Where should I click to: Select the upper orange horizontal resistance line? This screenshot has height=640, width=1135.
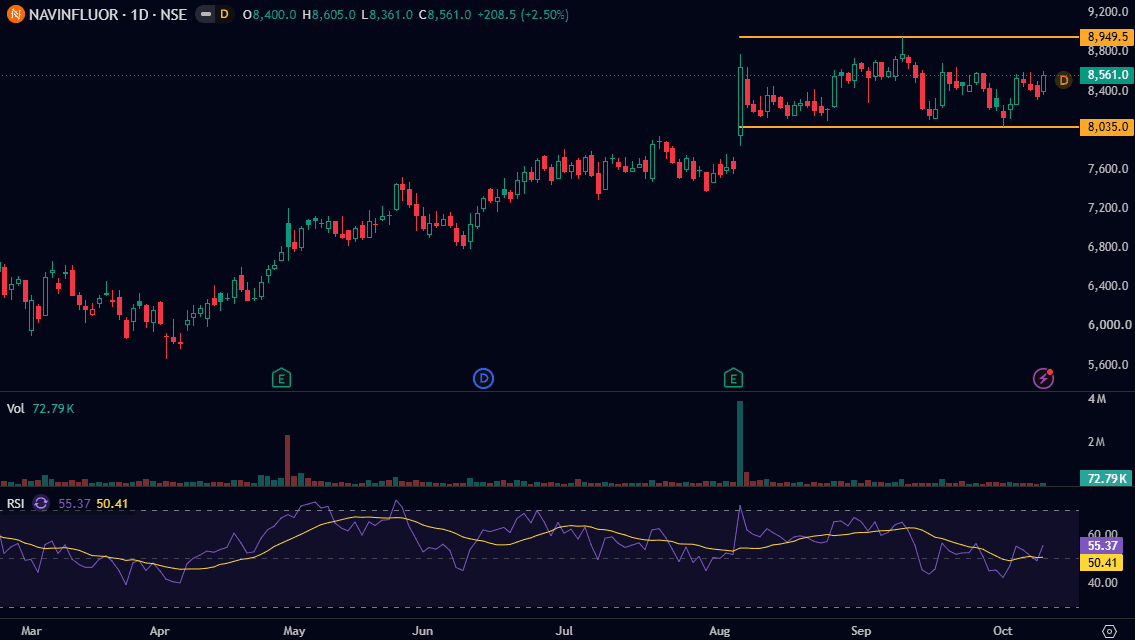[908, 37]
